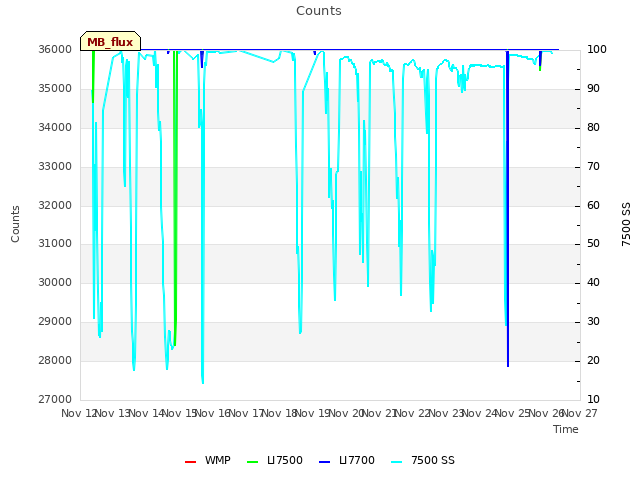Click the 31000 tick on left axis

(55, 244)
